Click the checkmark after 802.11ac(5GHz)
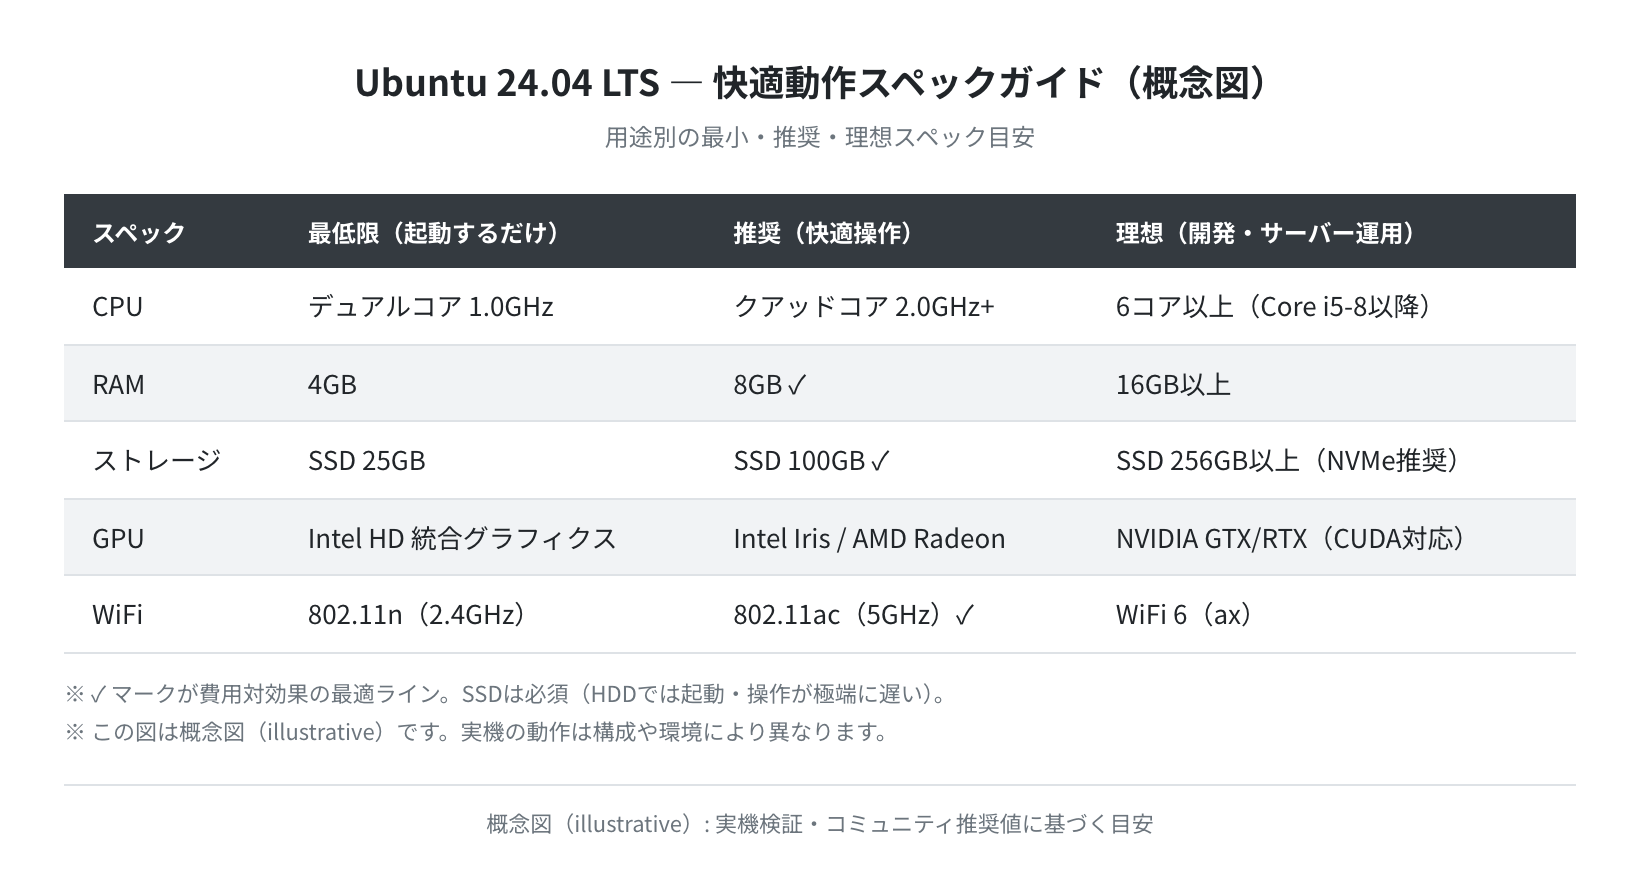Image resolution: width=1640 pixels, height=880 pixels. [x=964, y=615]
